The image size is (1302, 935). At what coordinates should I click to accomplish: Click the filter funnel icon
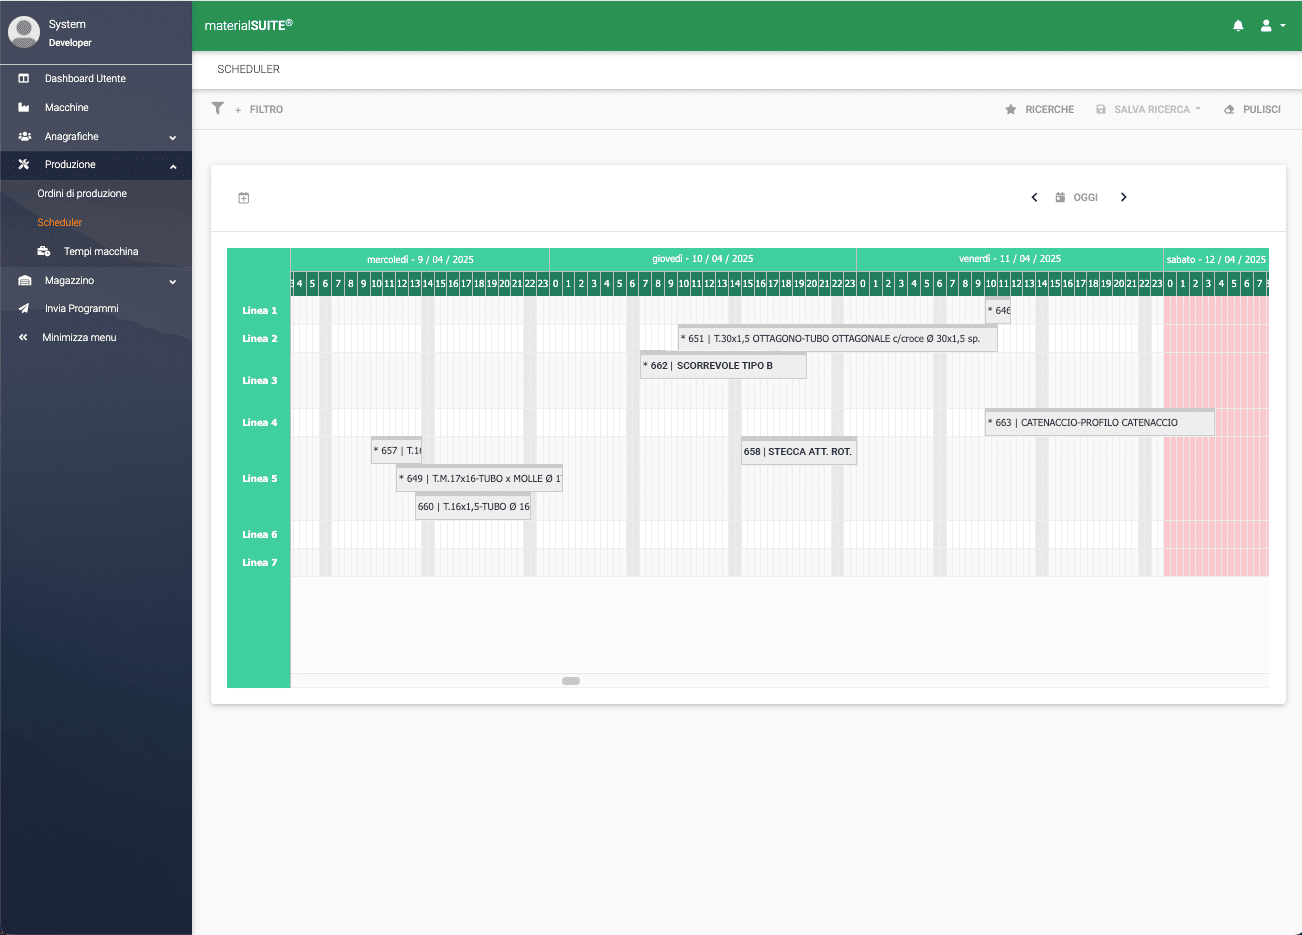pos(218,108)
